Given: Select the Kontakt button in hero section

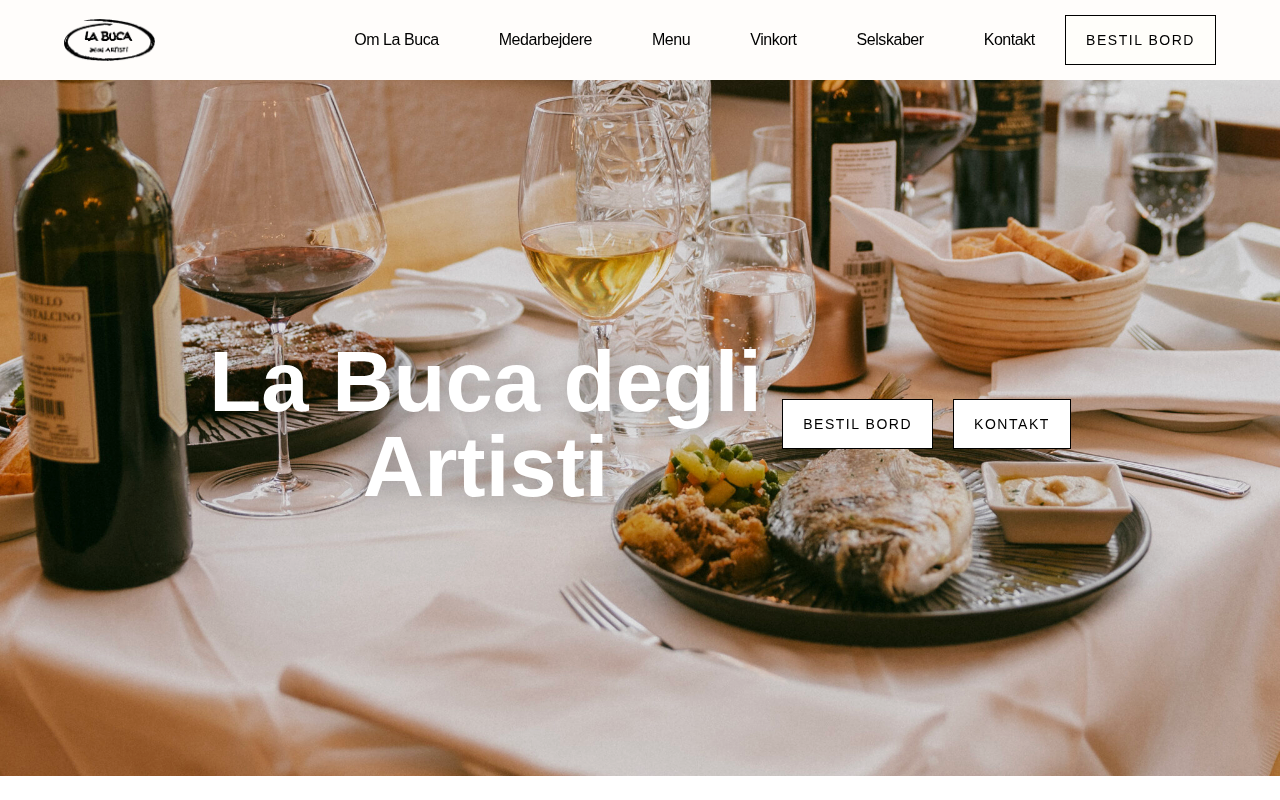Looking at the screenshot, I should coord(1012,424).
